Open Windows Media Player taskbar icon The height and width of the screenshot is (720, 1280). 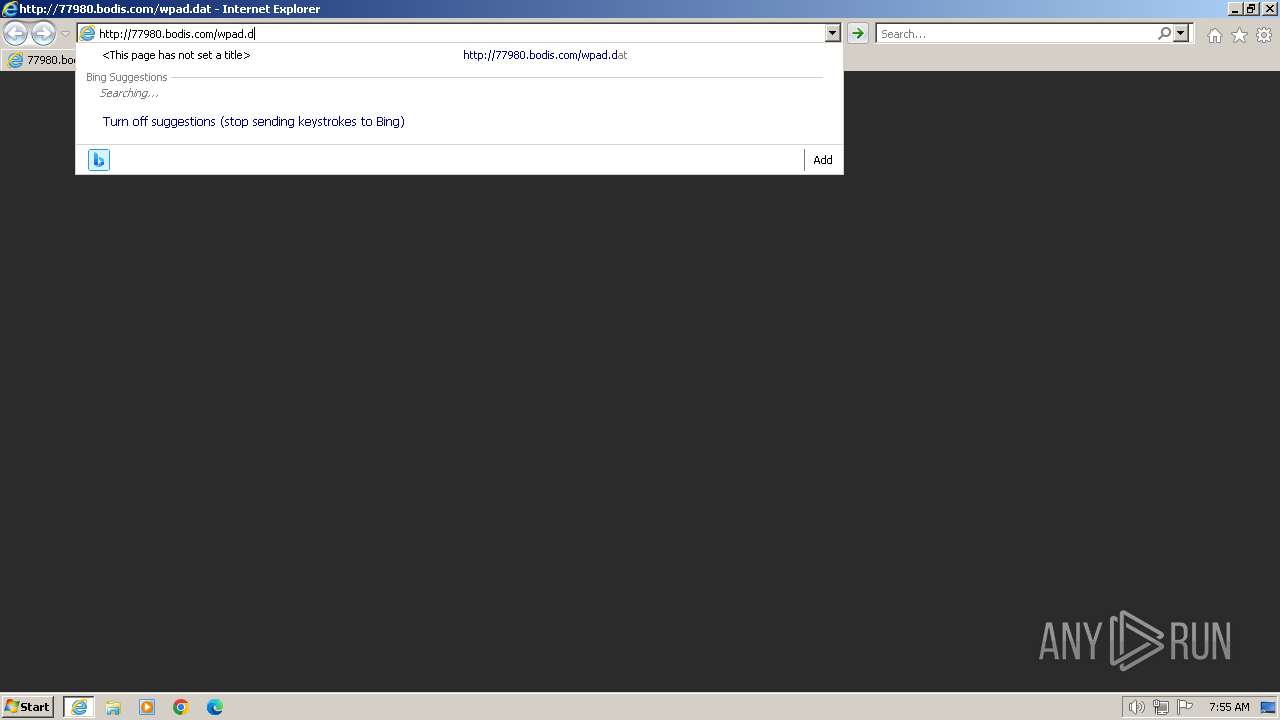147,707
